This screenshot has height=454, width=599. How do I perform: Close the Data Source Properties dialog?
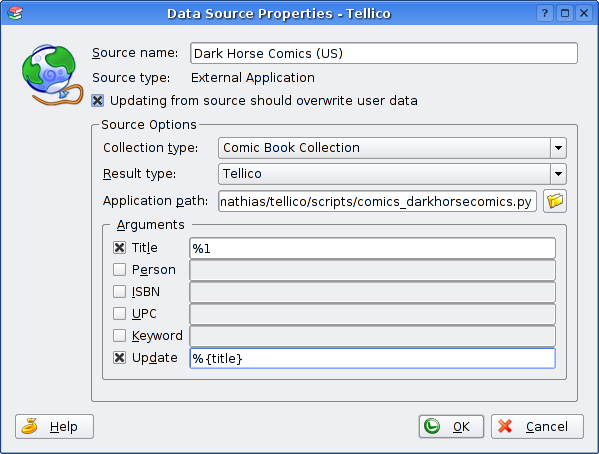coord(584,13)
